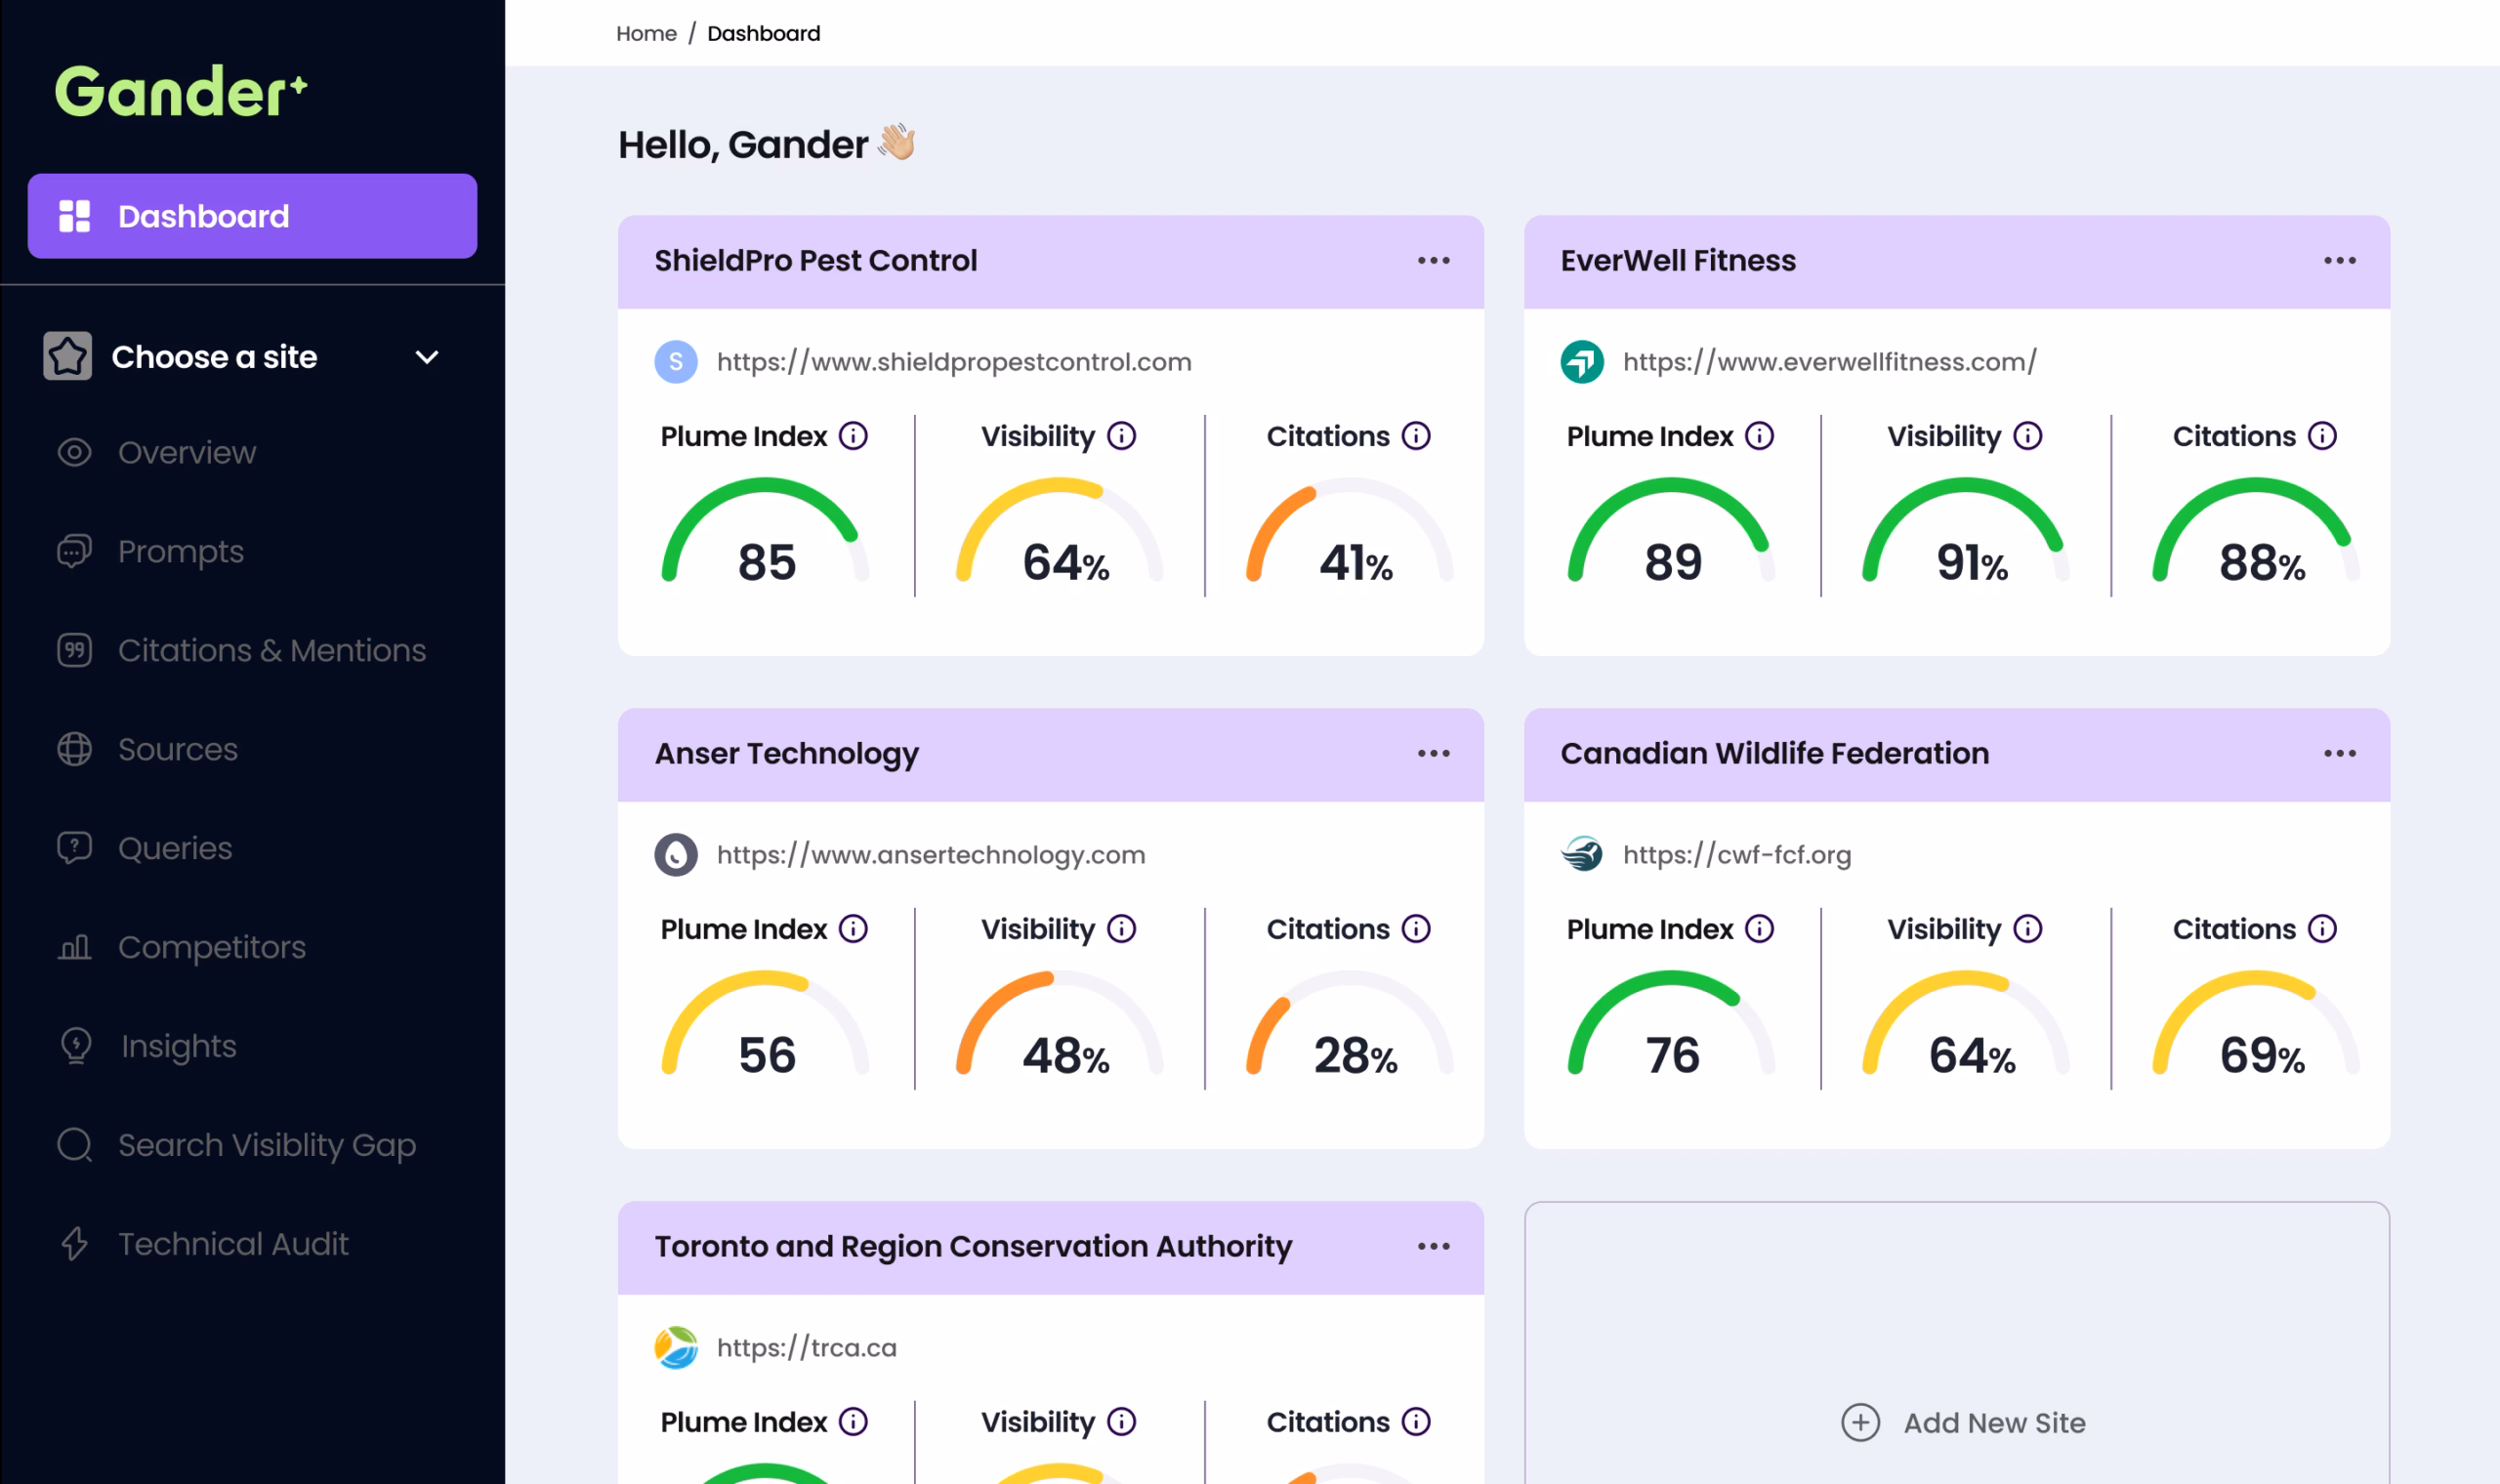Click the Anser Technology card title

coord(787,753)
